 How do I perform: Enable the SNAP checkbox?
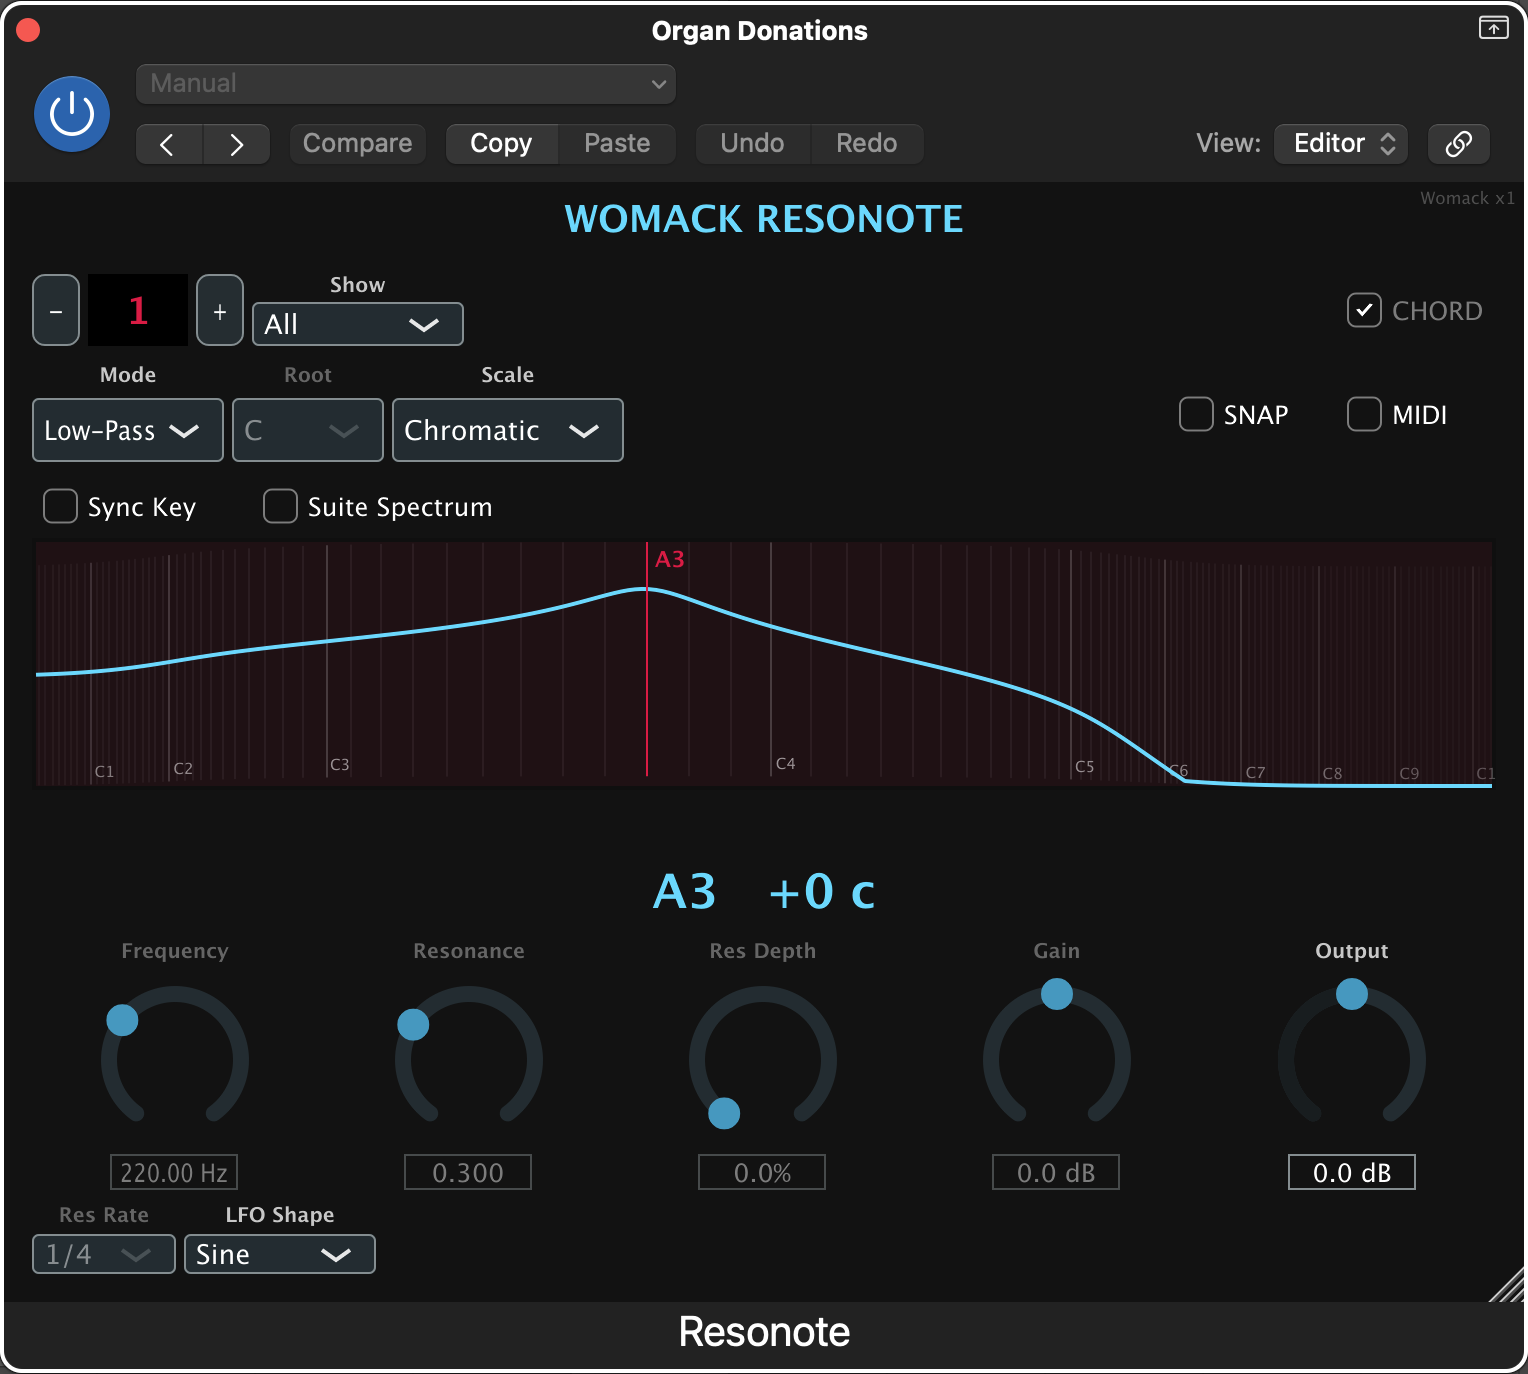point(1196,414)
